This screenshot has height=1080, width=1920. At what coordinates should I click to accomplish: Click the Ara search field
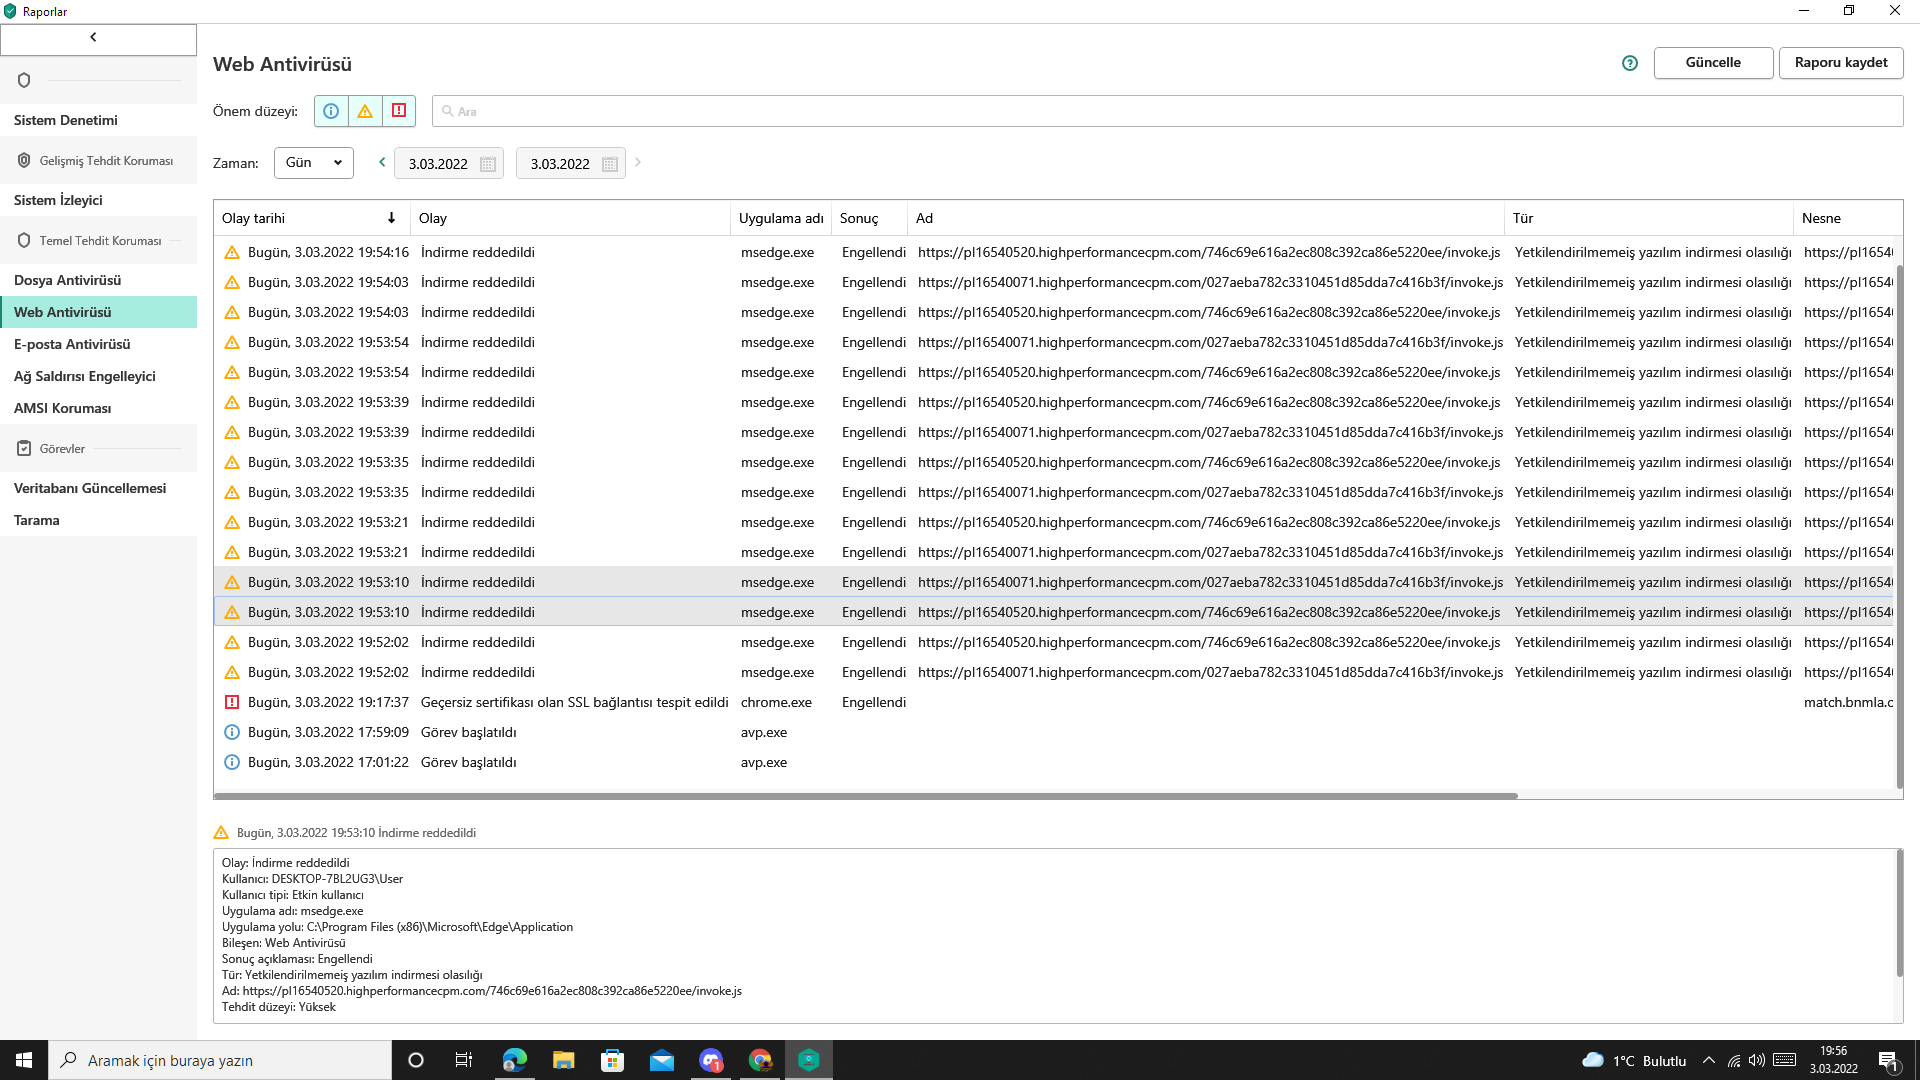pyautogui.click(x=1167, y=111)
